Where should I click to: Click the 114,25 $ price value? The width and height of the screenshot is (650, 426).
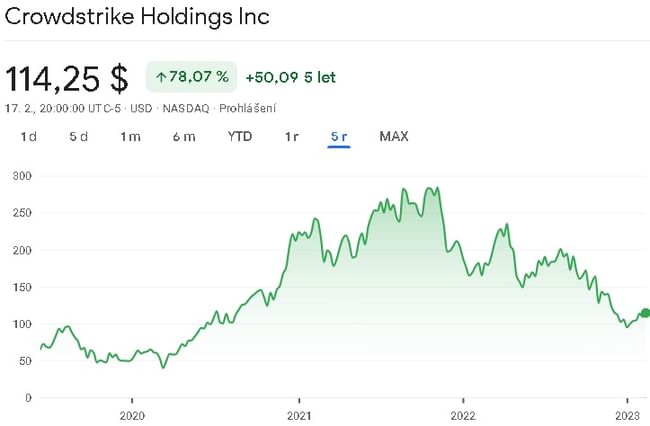pyautogui.click(x=68, y=77)
